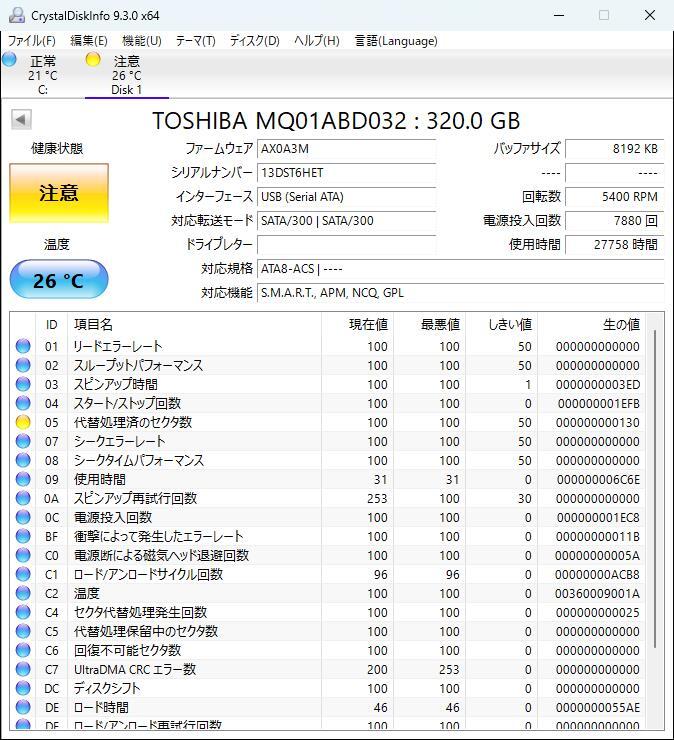Image resolution: width=674 pixels, height=740 pixels.
Task: Click status icon for 02 スループットパフォーマンス
Action: (x=23, y=365)
